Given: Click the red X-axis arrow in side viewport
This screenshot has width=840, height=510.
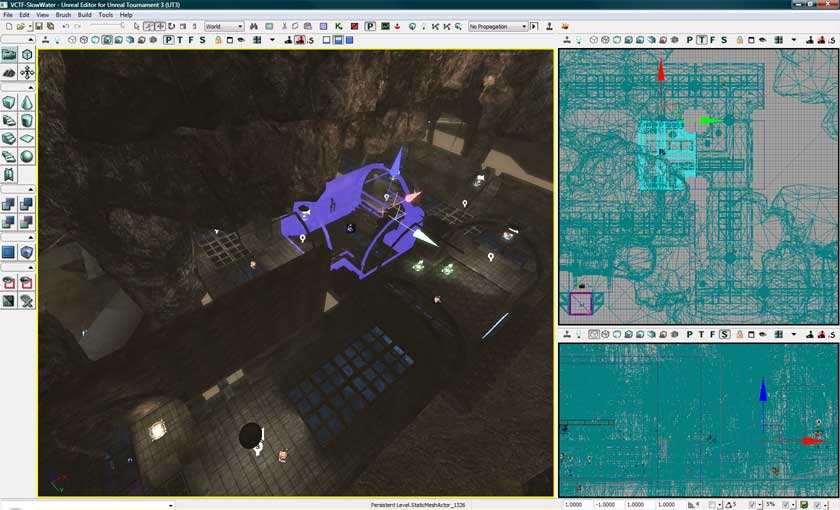Looking at the screenshot, I should (812, 441).
